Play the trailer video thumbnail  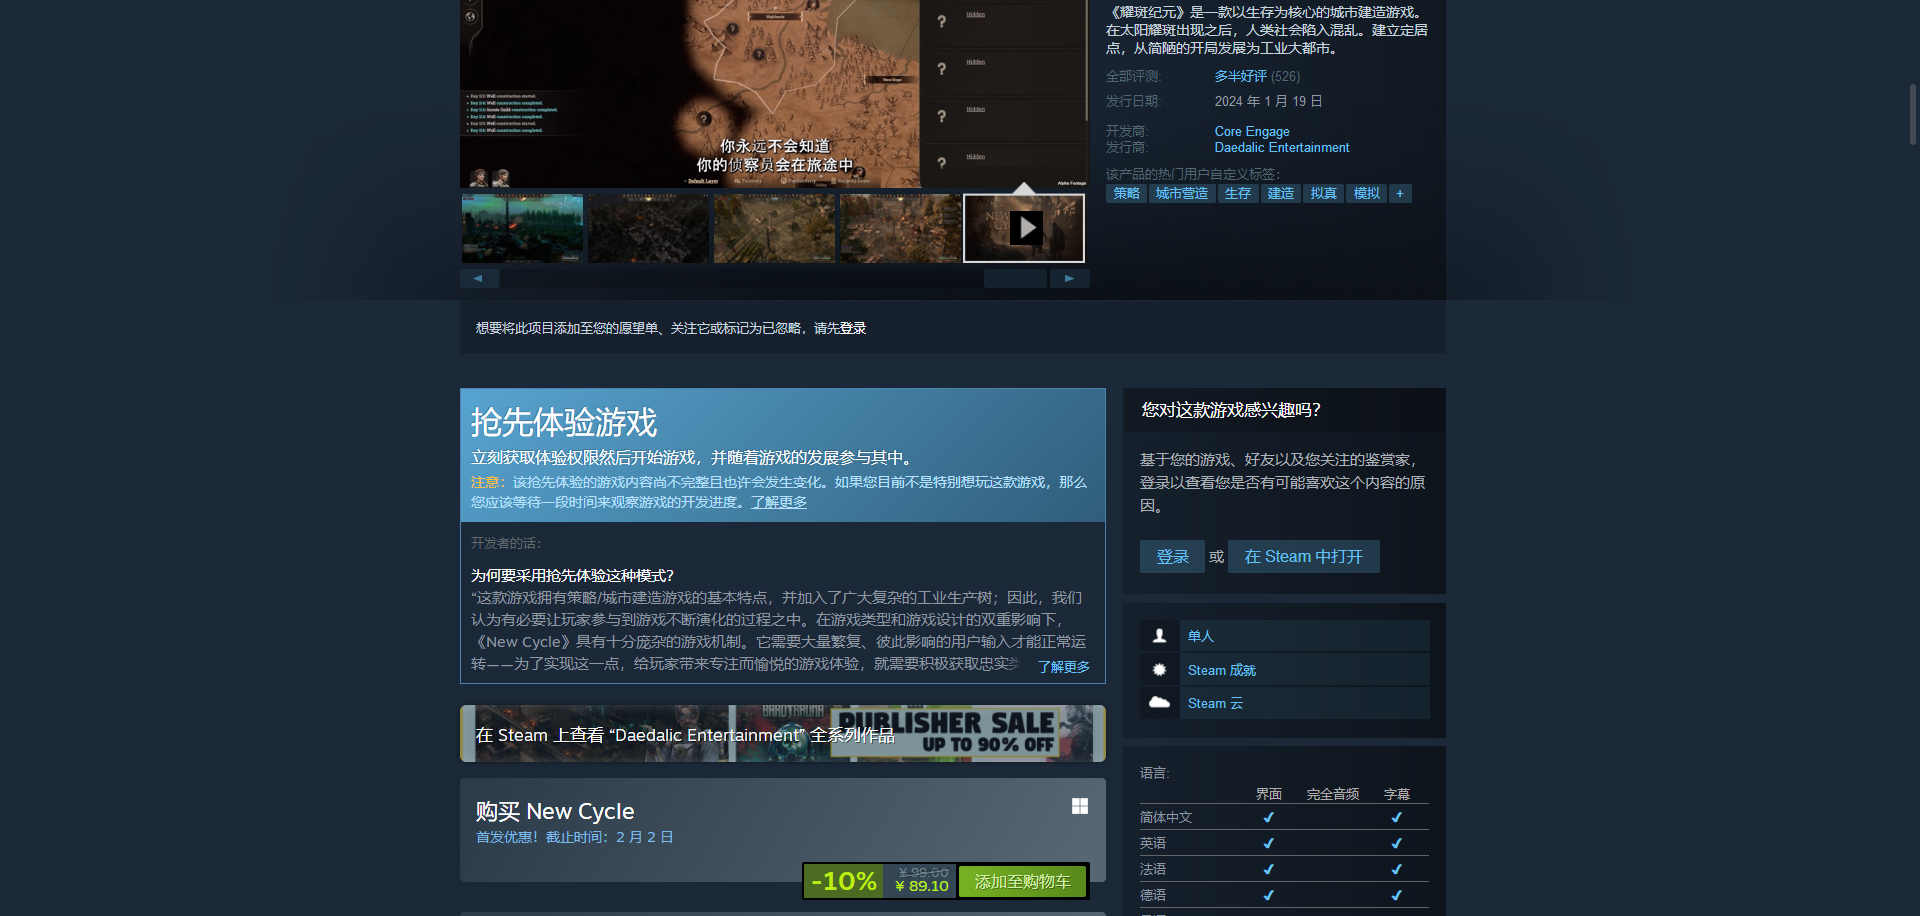click(x=1024, y=228)
